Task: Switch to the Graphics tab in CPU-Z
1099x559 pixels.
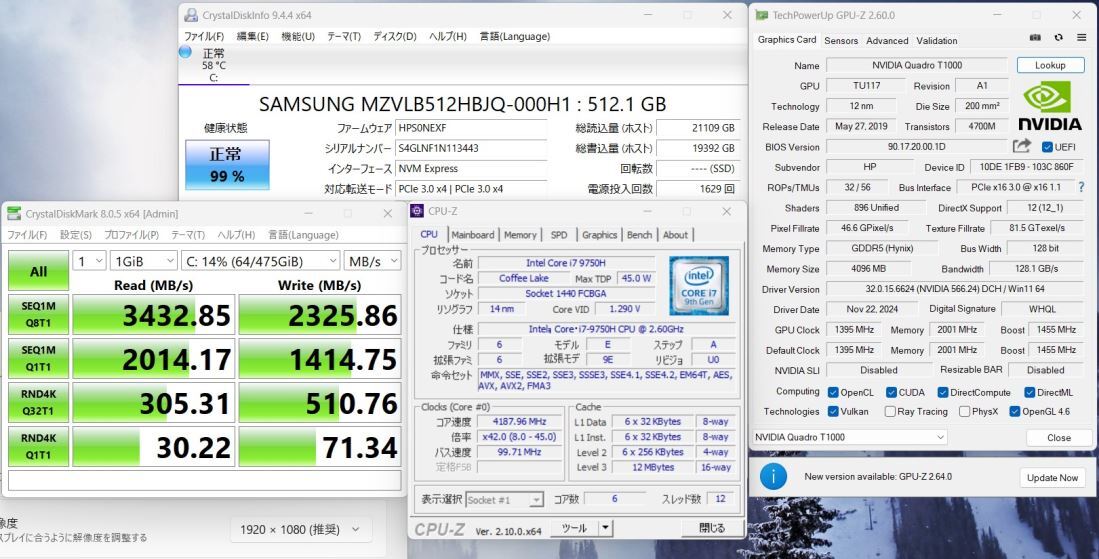Action: [599, 235]
